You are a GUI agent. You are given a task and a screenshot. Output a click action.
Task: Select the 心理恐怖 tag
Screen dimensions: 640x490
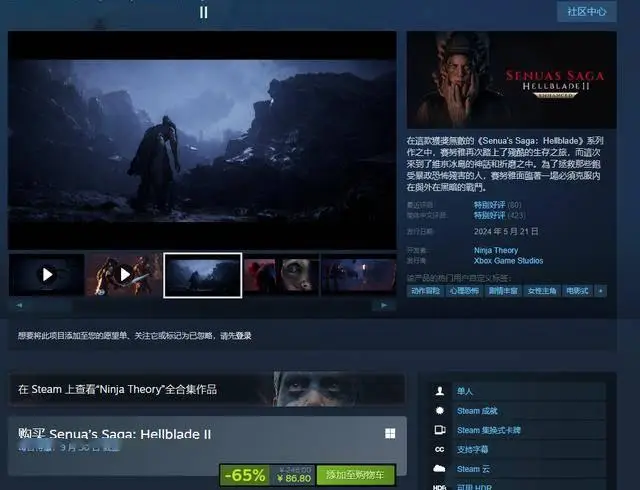tap(464, 291)
